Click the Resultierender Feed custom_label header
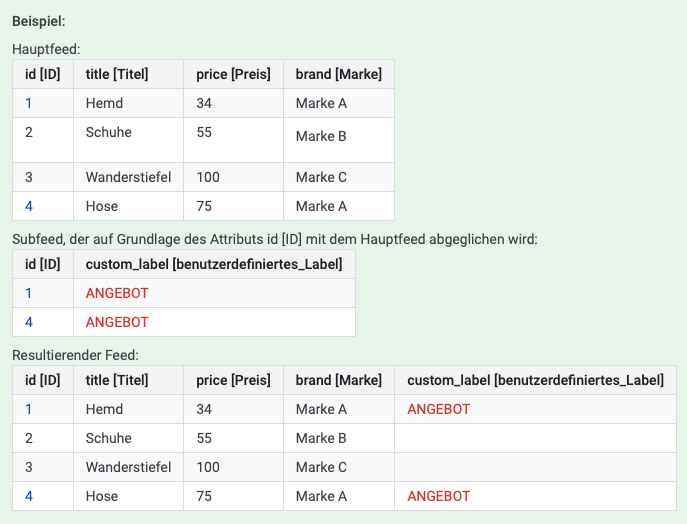The height and width of the screenshot is (524, 687). coord(535,380)
